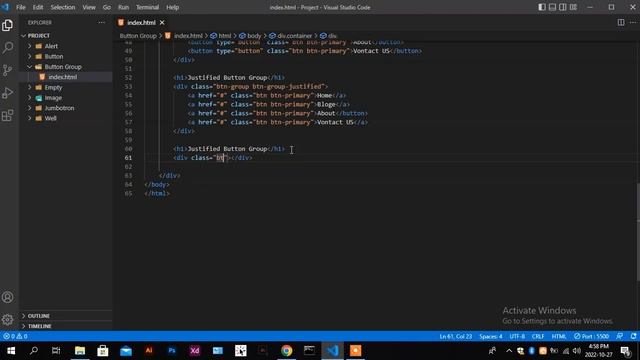Open the Accounts menu icon
This screenshot has height=360, width=640.
click(x=7, y=297)
